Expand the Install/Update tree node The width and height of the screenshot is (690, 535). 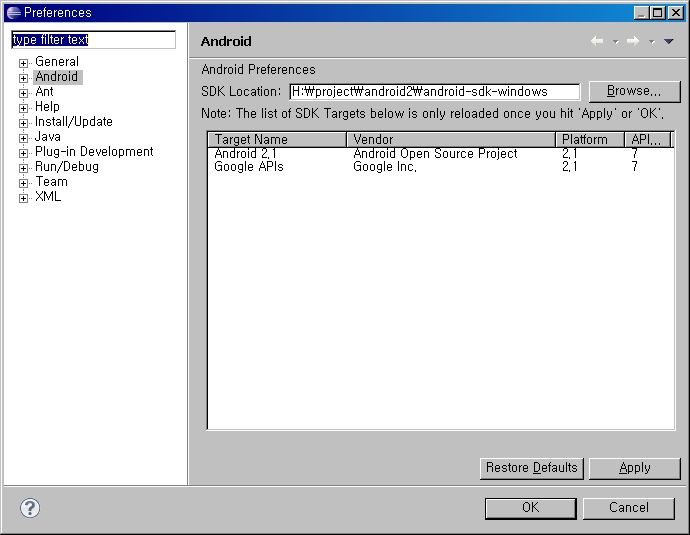click(23, 123)
